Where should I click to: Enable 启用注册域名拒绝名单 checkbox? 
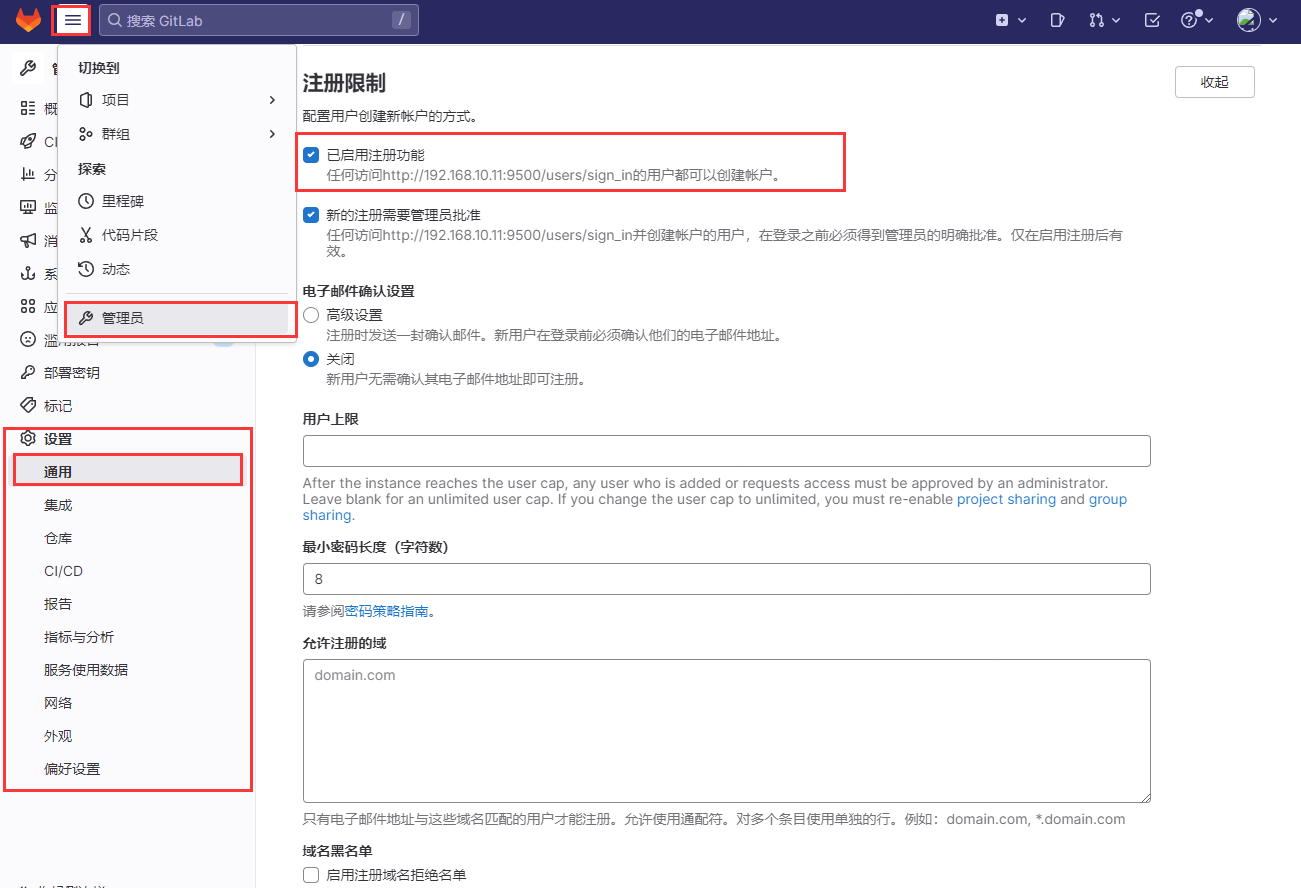(x=311, y=875)
